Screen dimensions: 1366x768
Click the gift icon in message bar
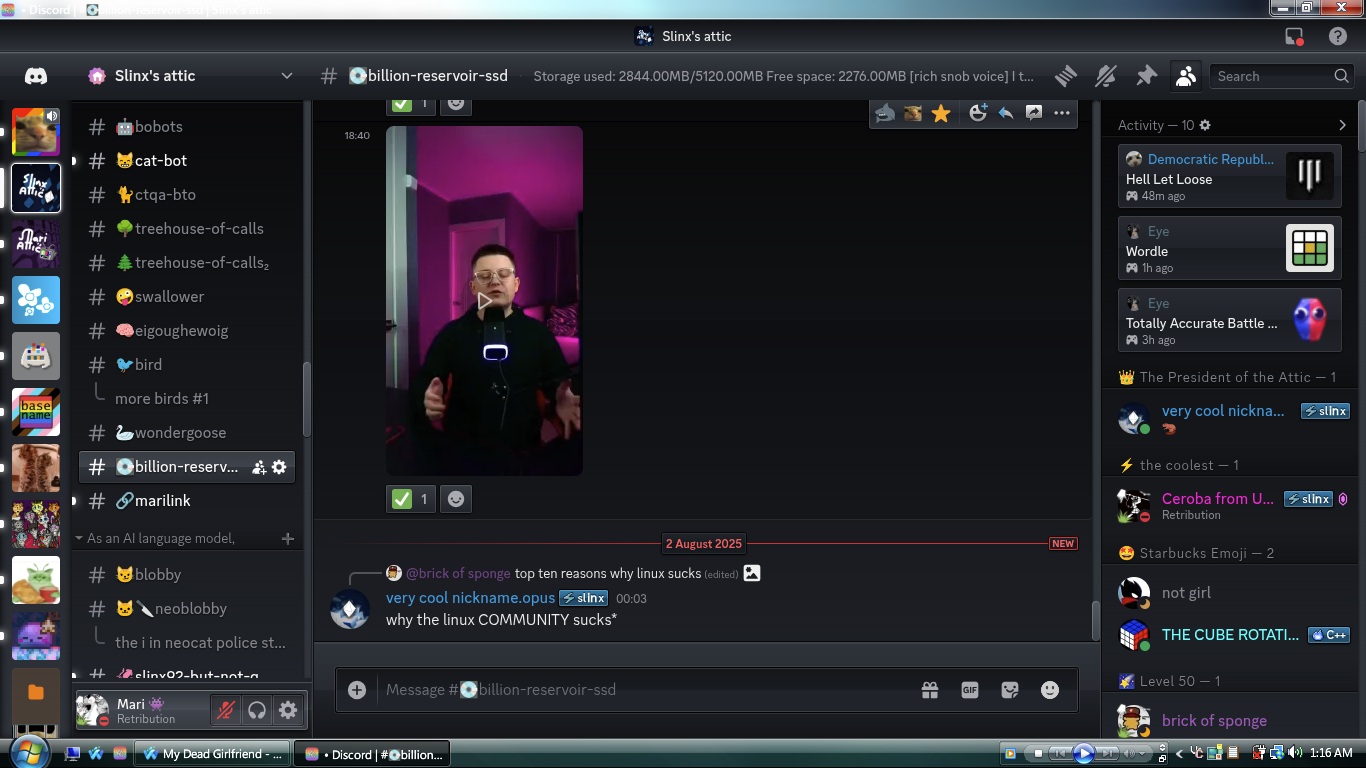930,690
